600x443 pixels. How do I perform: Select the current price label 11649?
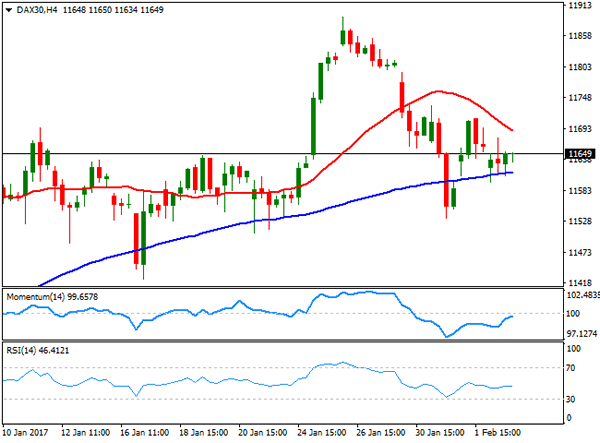point(580,154)
